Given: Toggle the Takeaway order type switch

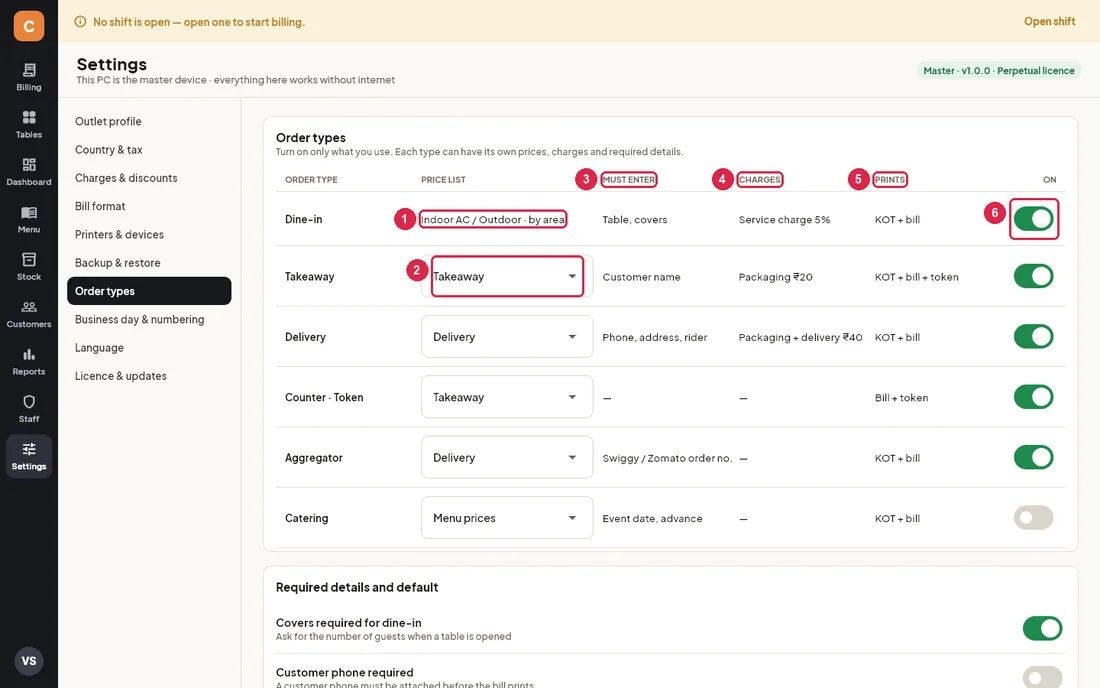Looking at the screenshot, I should 1033,276.
